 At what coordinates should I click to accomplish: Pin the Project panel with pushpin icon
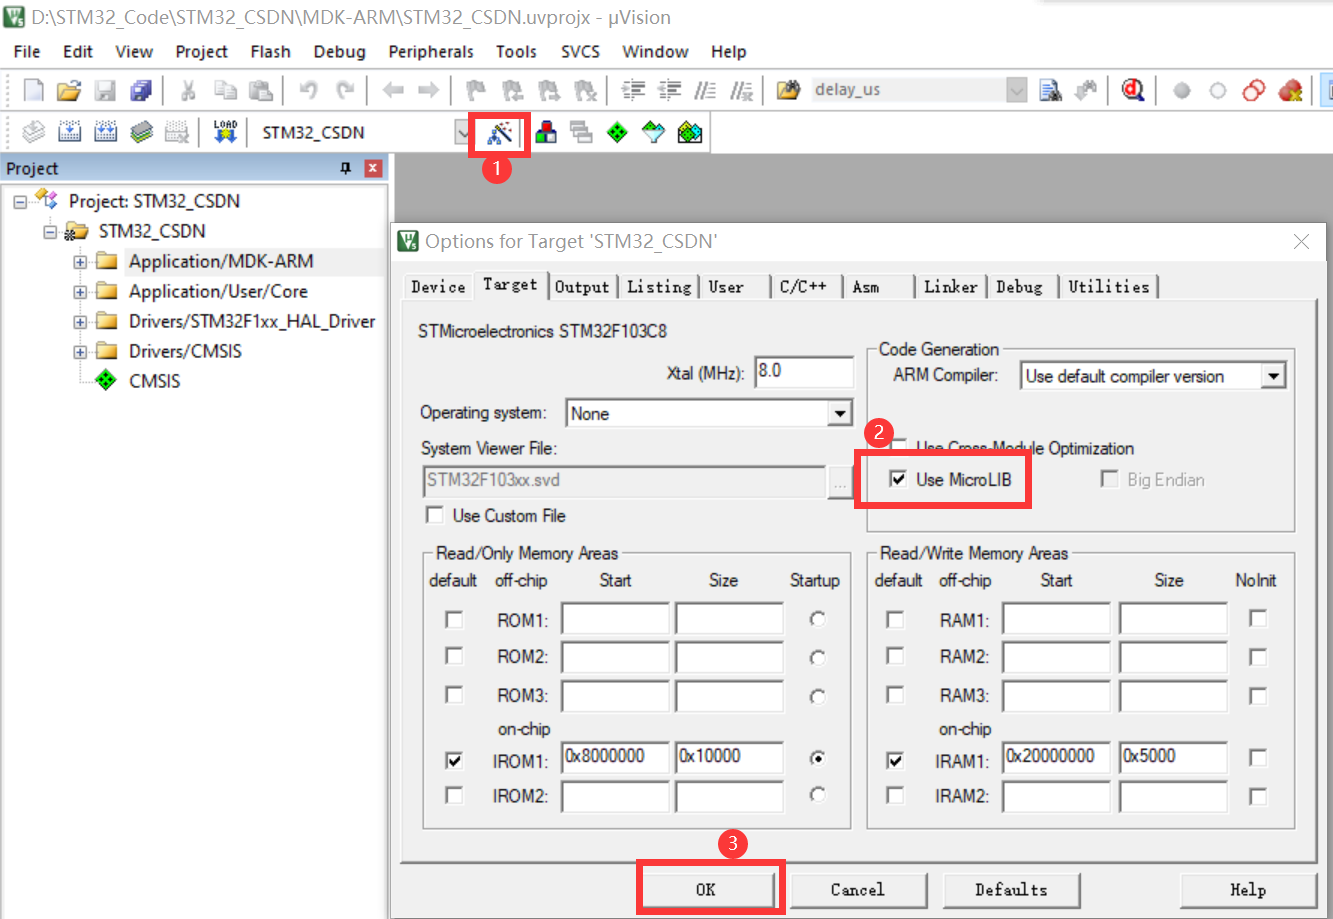346,168
